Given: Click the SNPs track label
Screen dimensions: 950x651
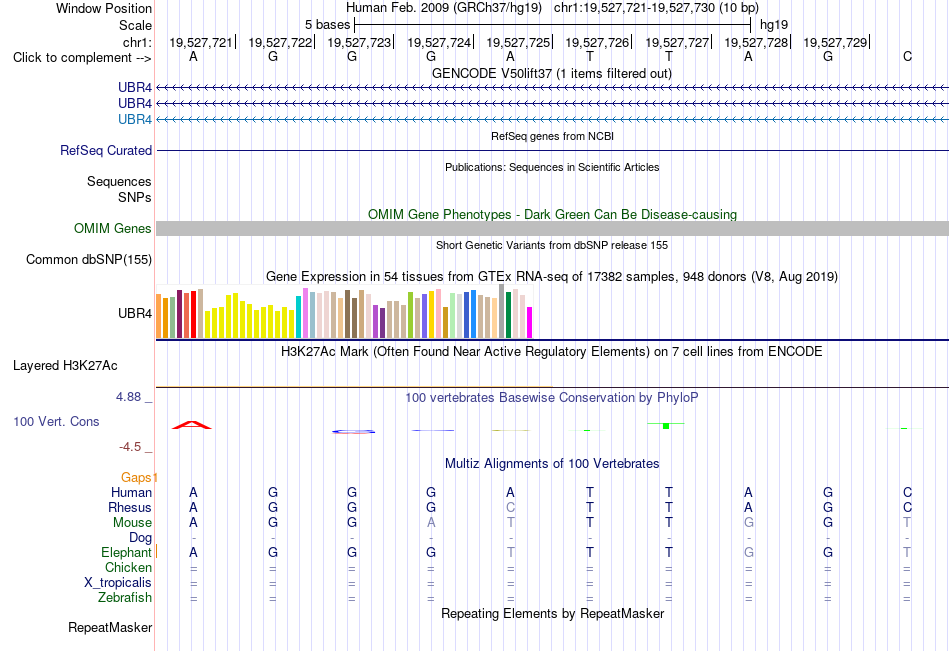Looking at the screenshot, I should pyautogui.click(x=135, y=198).
